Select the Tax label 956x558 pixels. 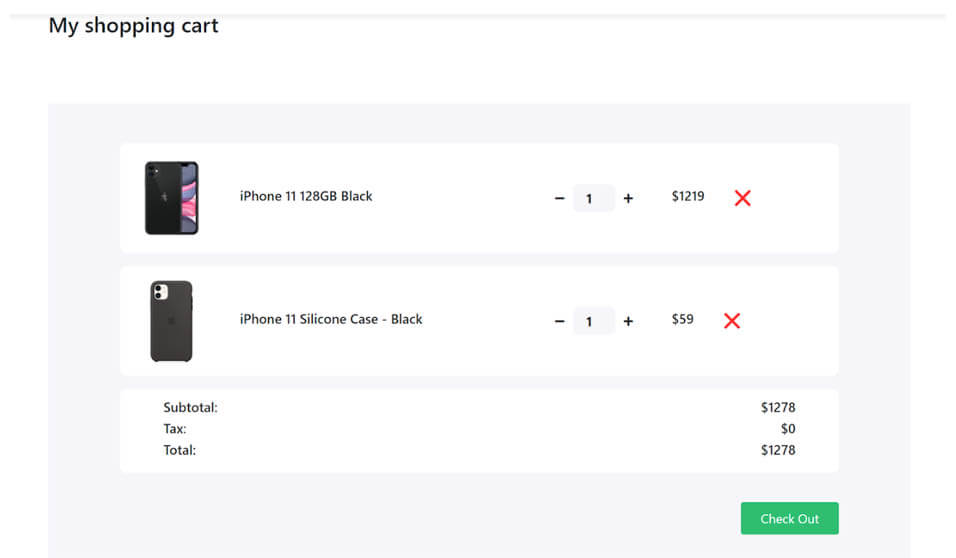pos(175,429)
